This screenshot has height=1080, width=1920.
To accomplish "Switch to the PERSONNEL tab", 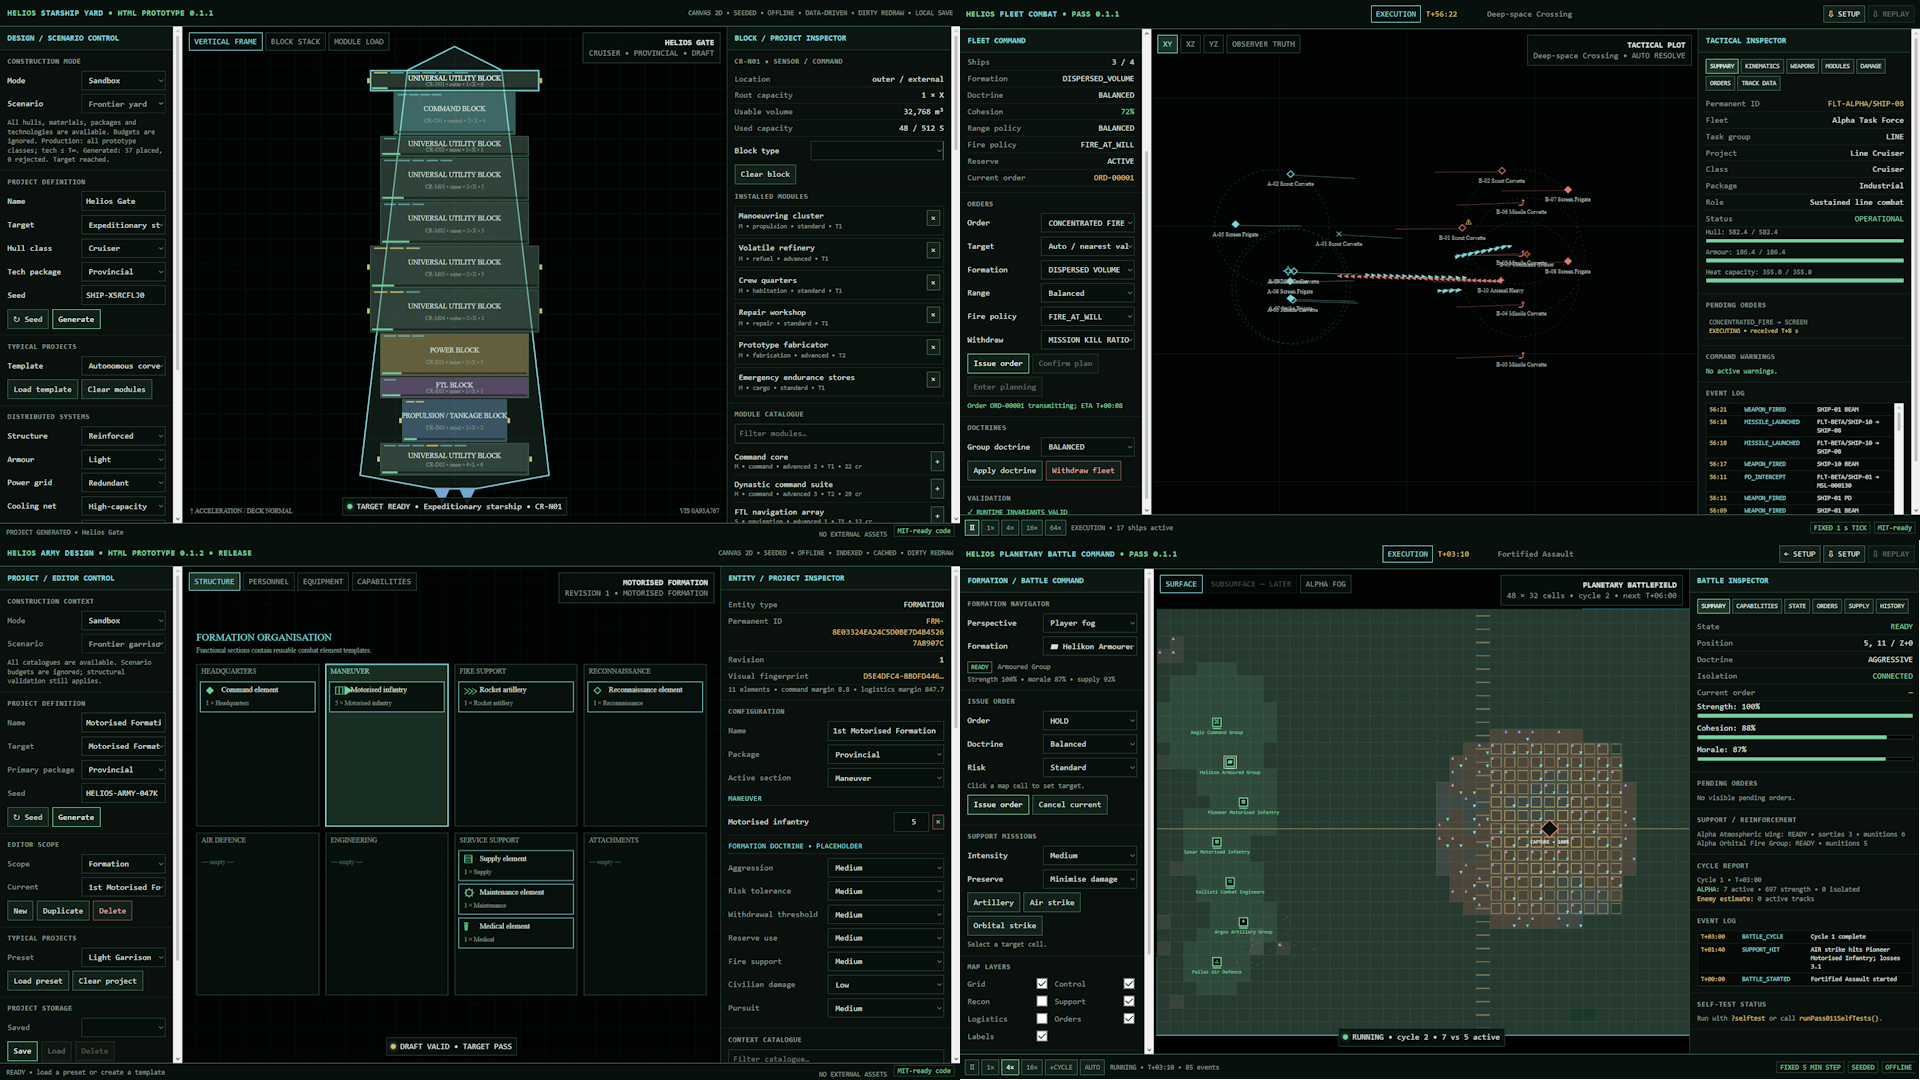I will (268, 582).
